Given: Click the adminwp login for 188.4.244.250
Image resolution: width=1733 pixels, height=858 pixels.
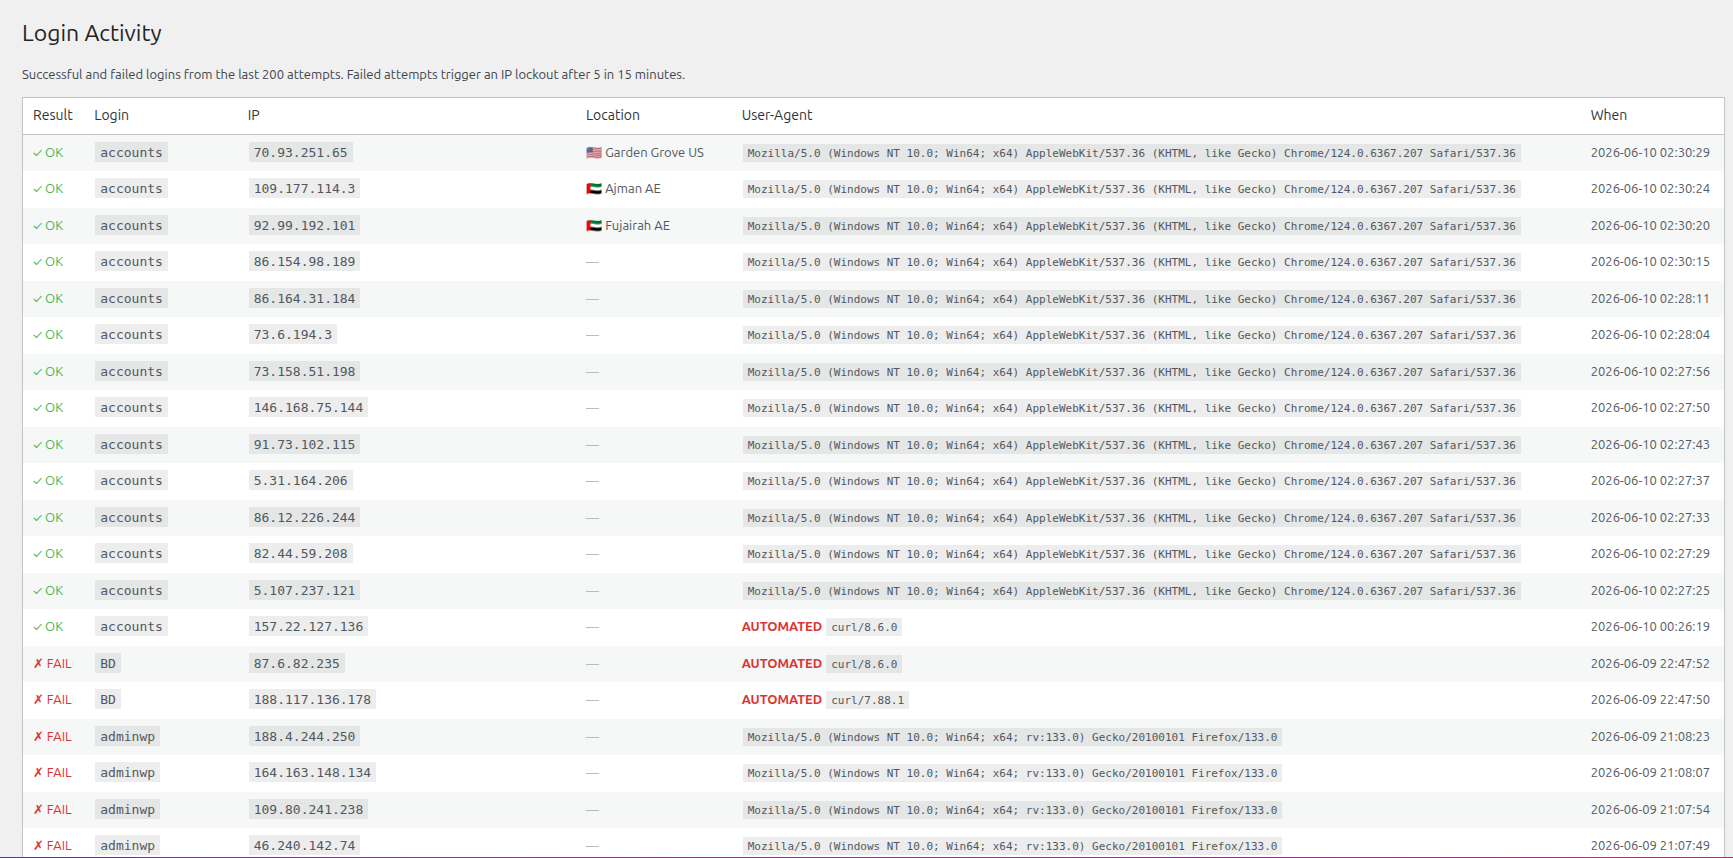Looking at the screenshot, I should tap(128, 737).
